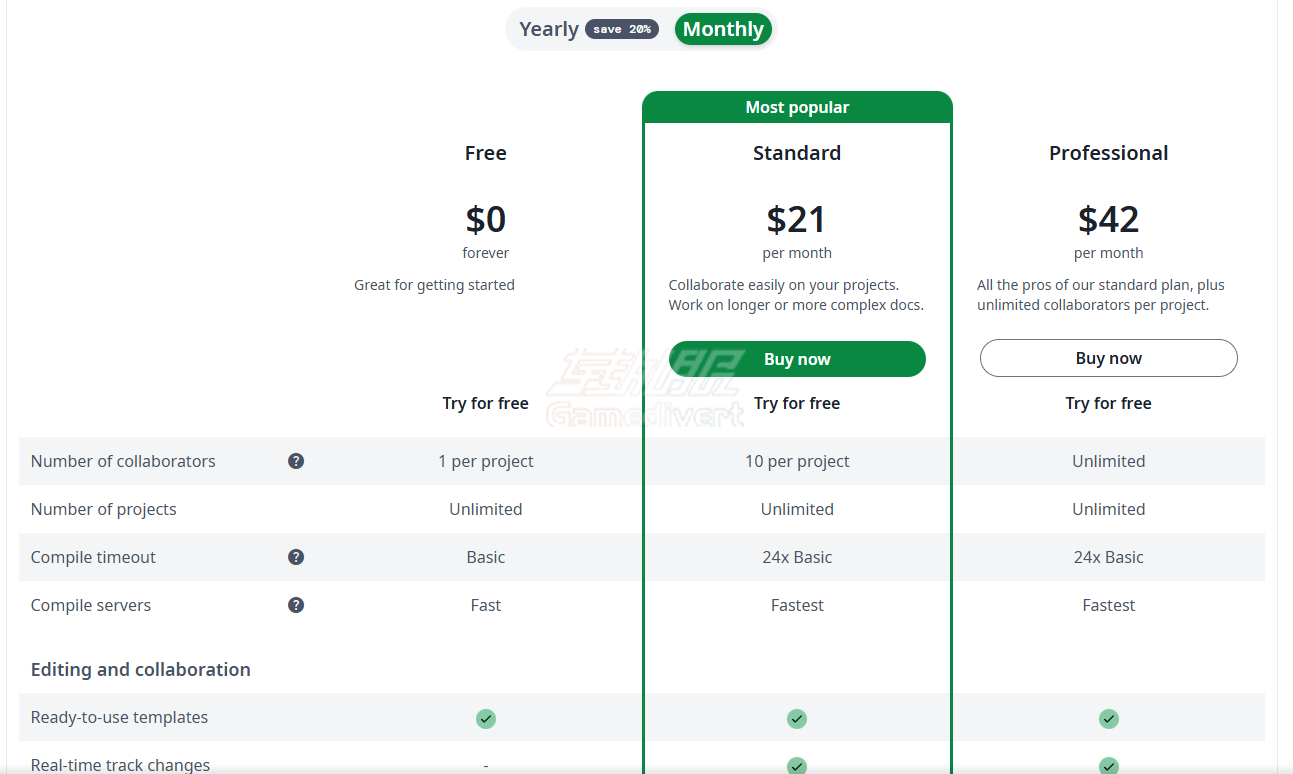Screen dimensions: 1293x774
Task: Click help icon beside Compile servers
Action: pyautogui.click(x=296, y=605)
